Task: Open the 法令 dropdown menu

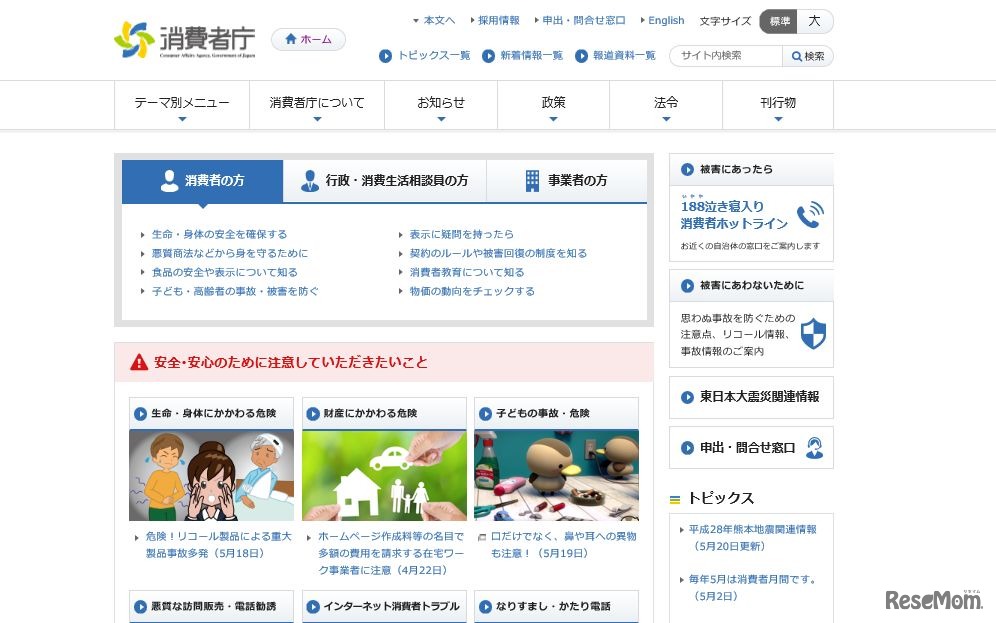Action: pos(665,103)
